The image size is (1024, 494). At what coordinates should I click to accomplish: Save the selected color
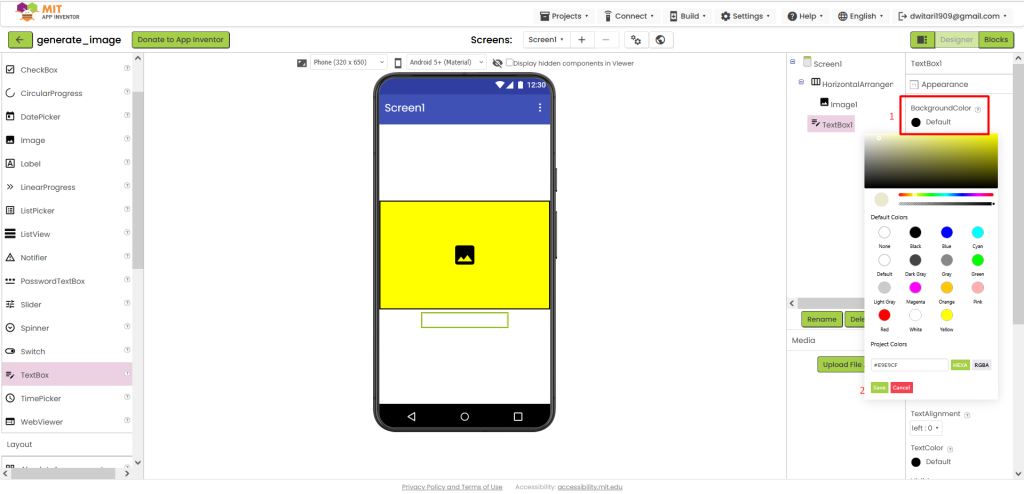pos(879,387)
